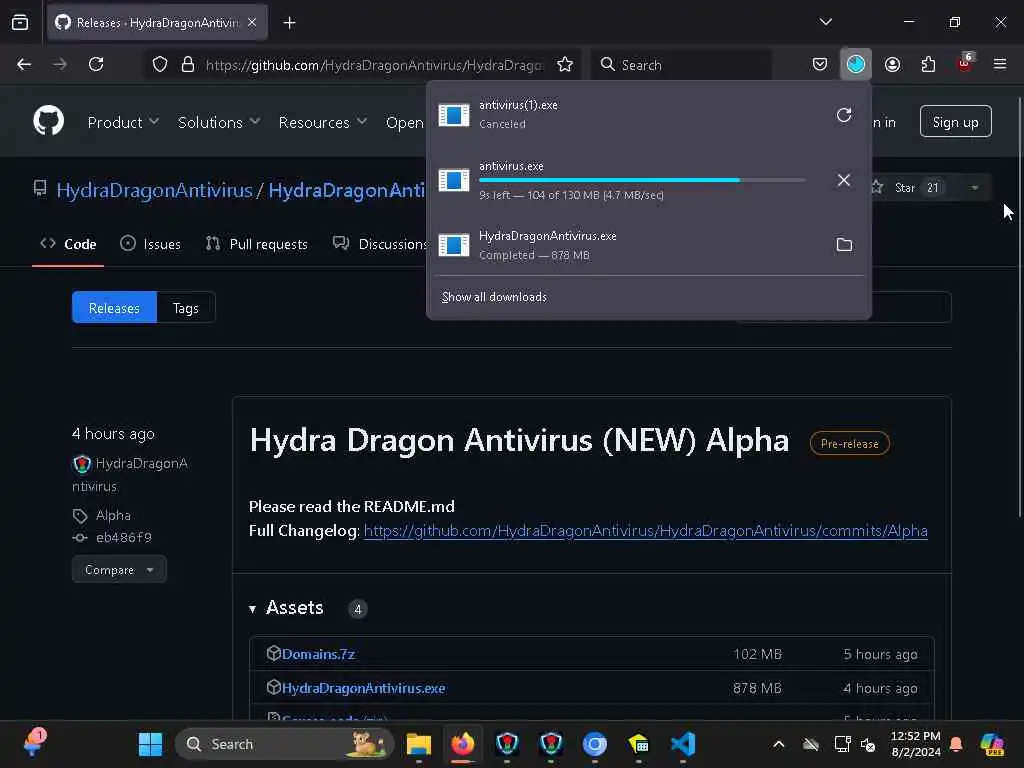Viewport: 1024px width, 768px height.
Task: Open the Alpha tag link
Action: 113,515
